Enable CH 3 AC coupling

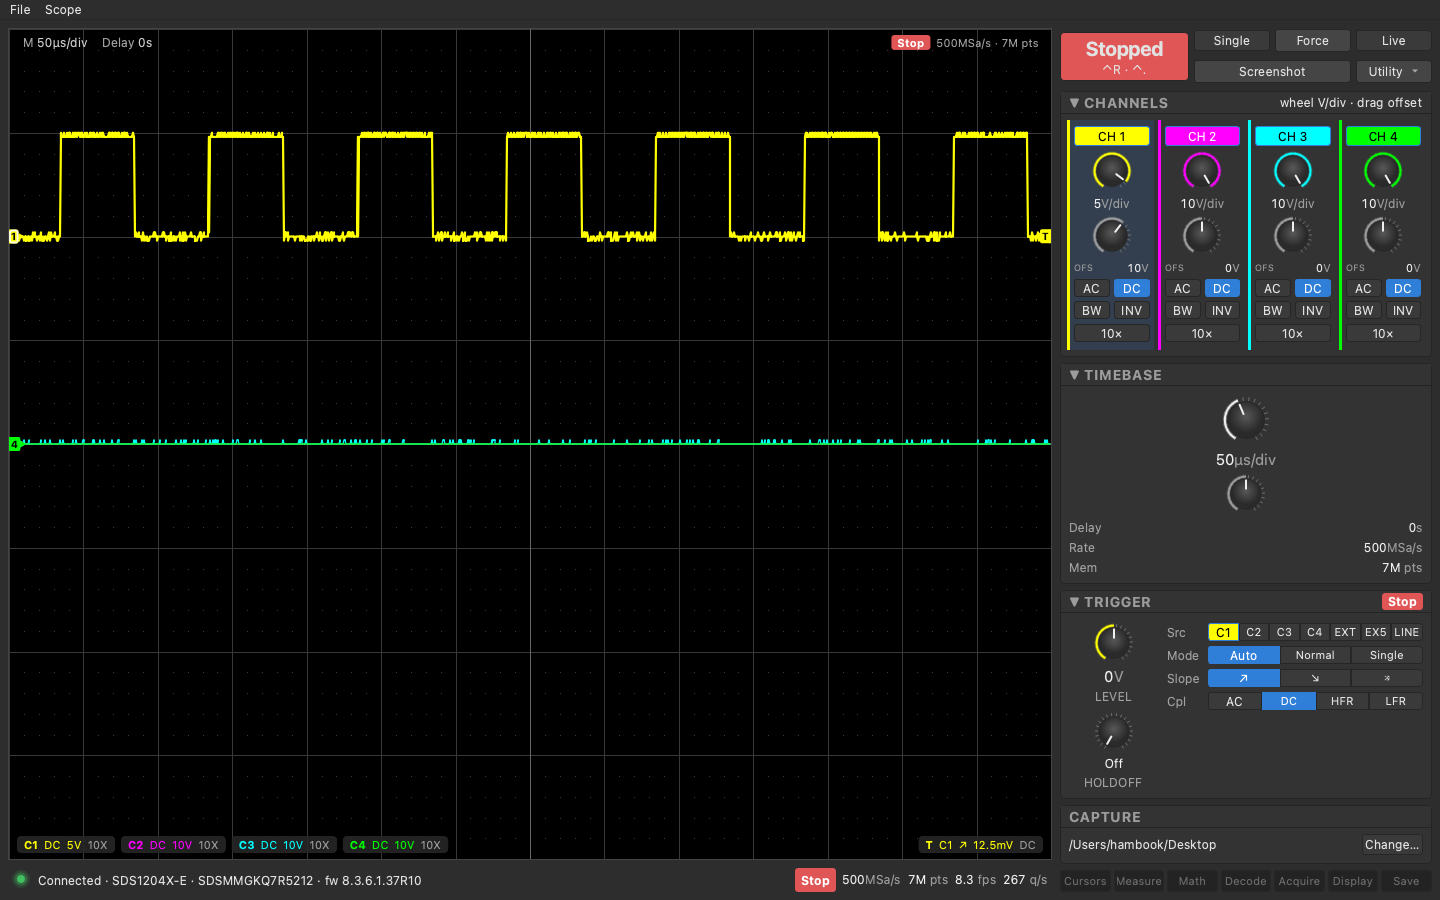[1272, 288]
